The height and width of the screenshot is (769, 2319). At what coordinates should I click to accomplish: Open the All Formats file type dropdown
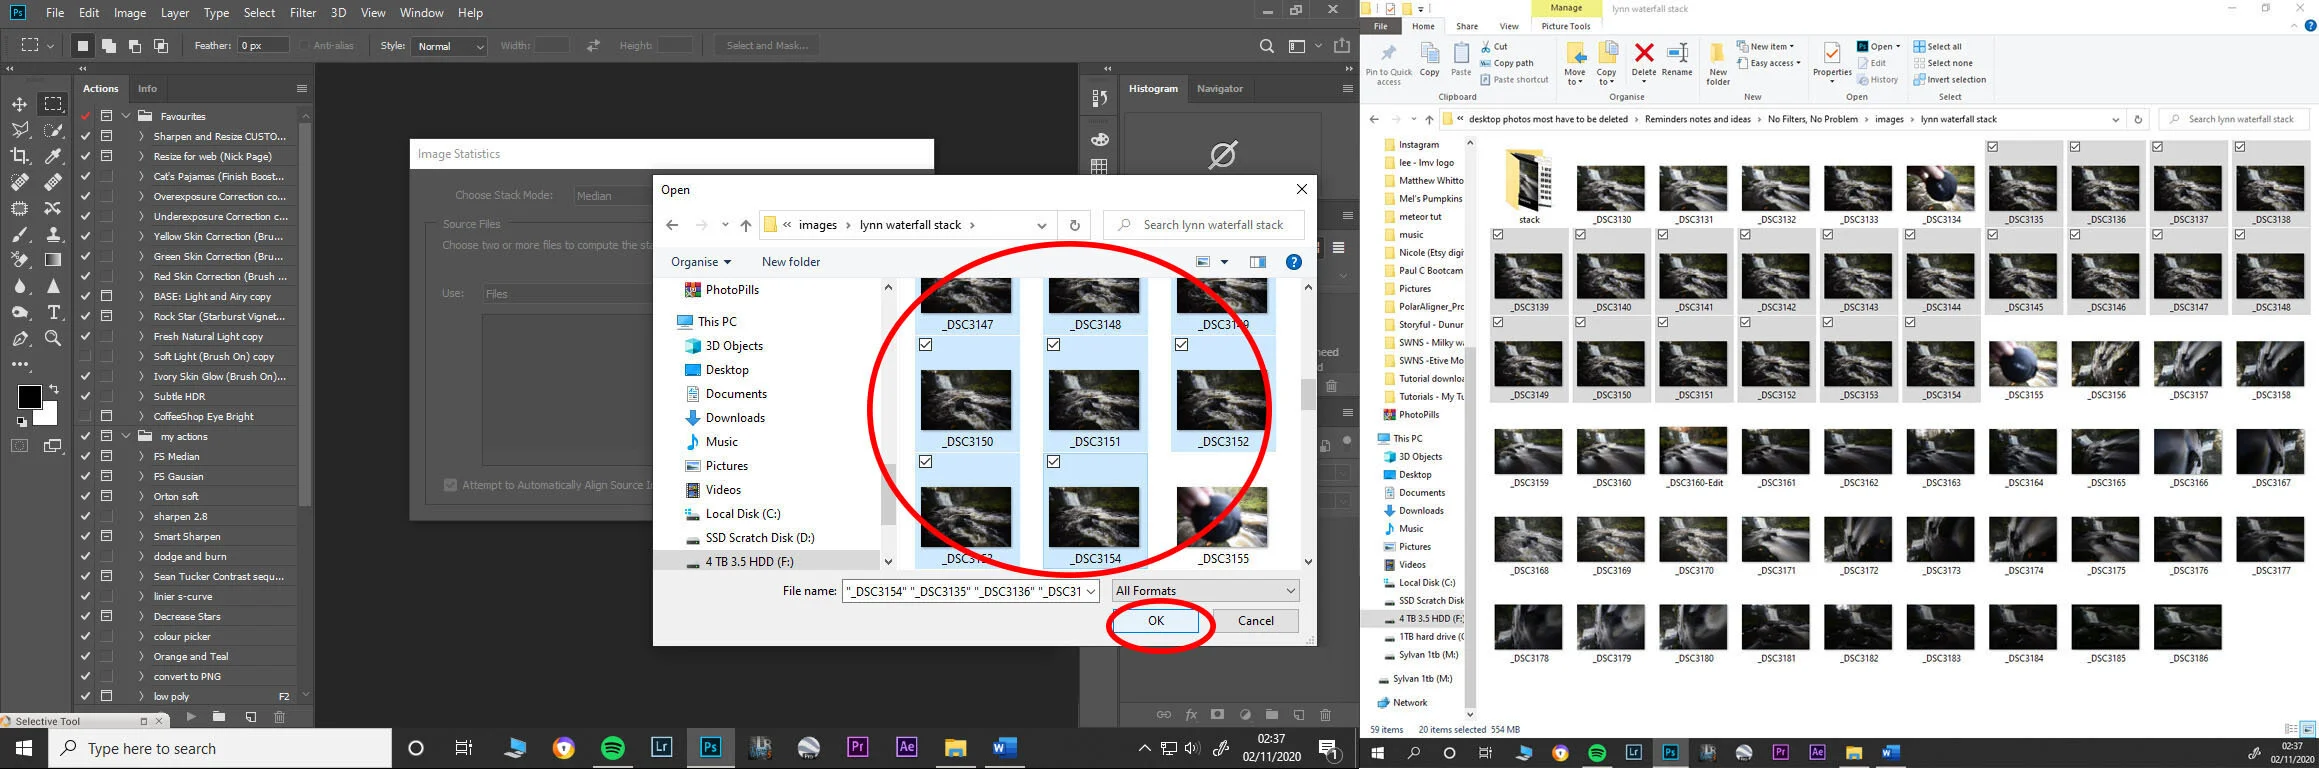[x=1205, y=591]
